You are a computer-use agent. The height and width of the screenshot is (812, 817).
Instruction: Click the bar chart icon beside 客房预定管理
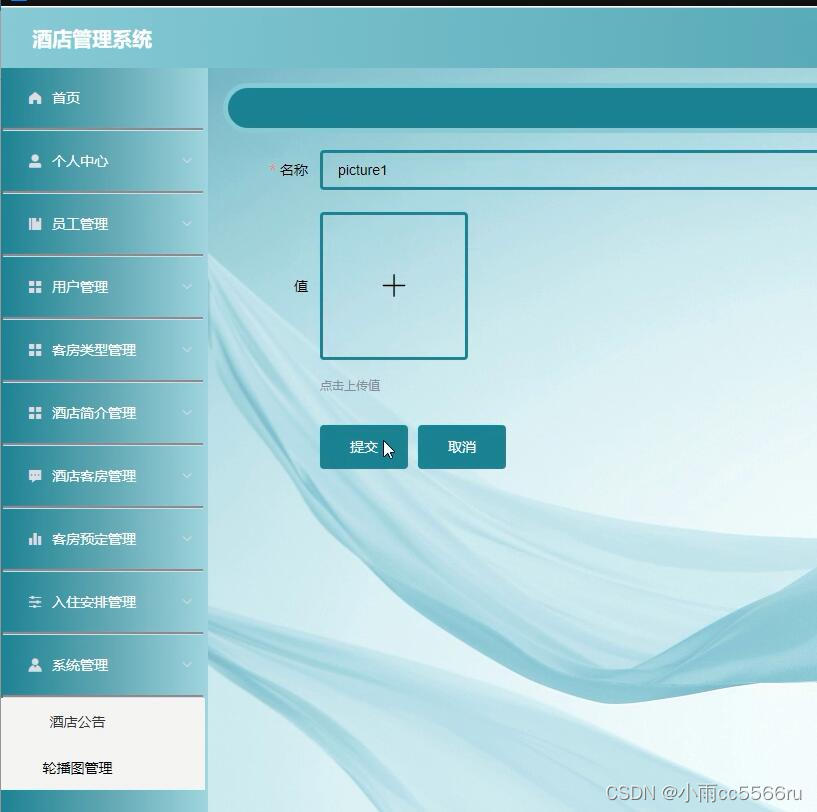(35, 539)
